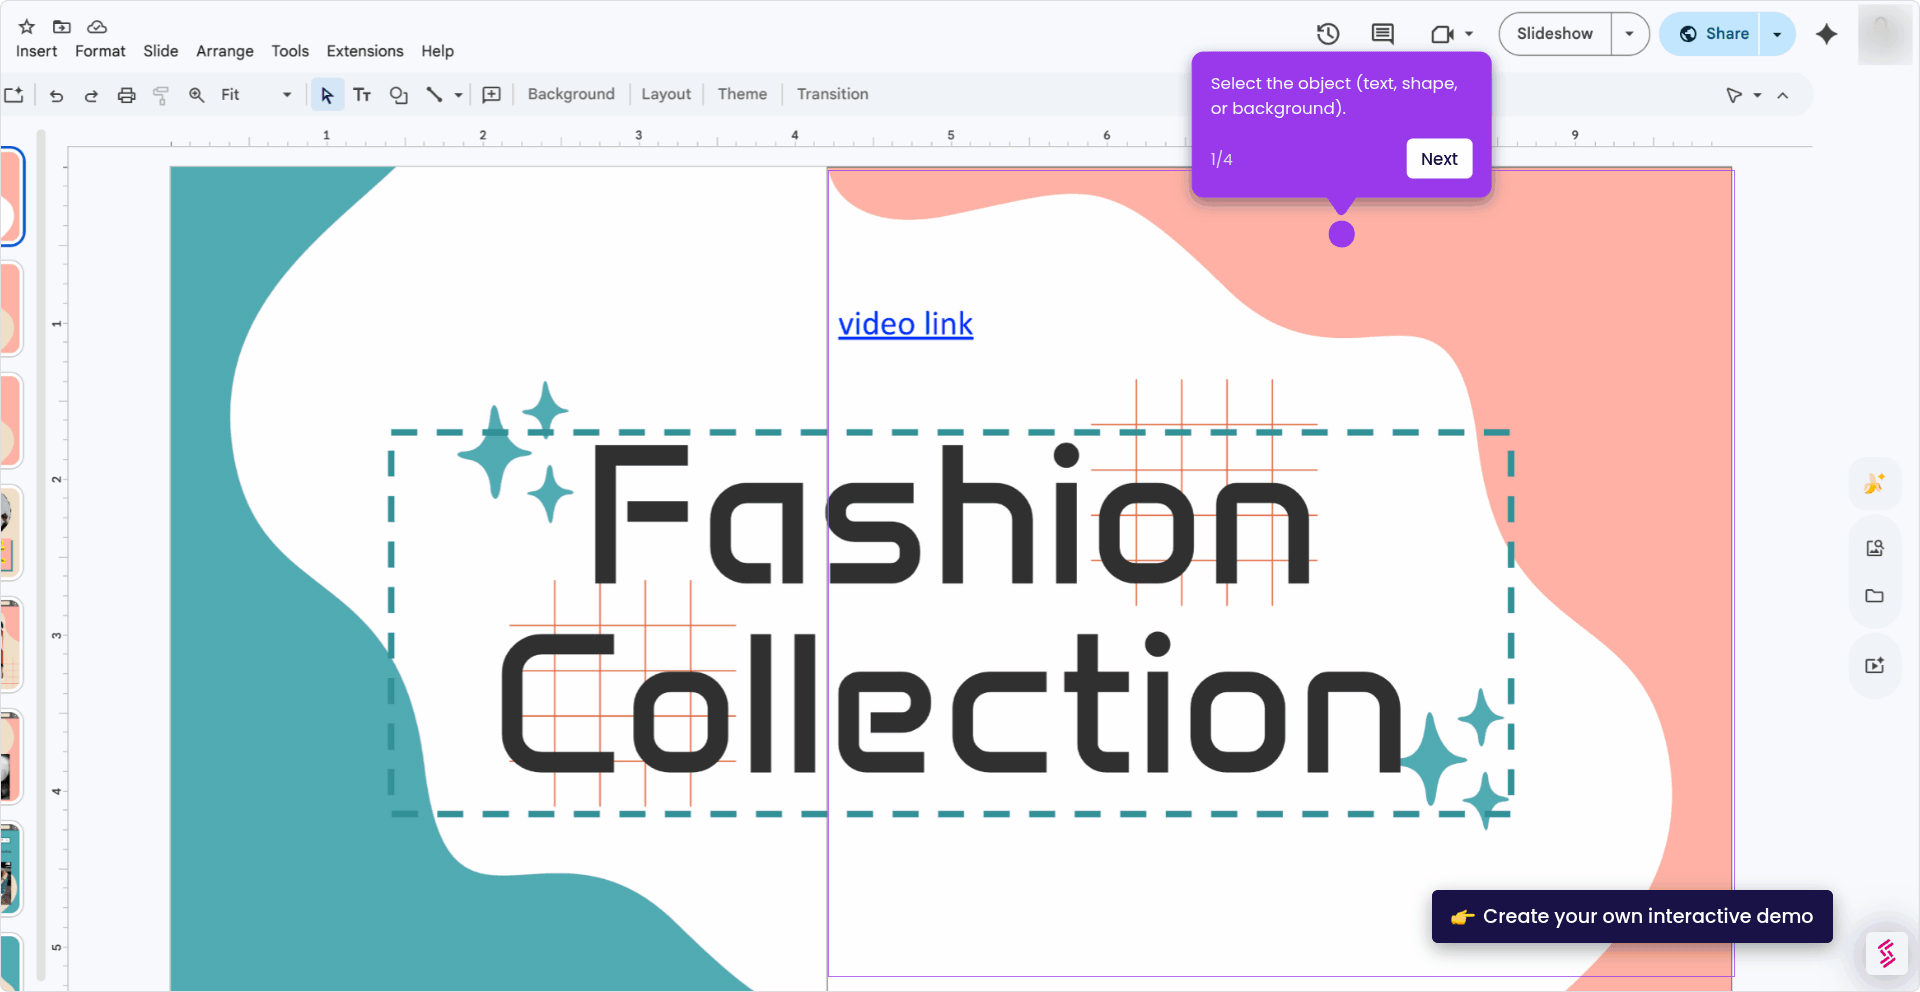
Task: Open the Help menu
Action: click(437, 51)
